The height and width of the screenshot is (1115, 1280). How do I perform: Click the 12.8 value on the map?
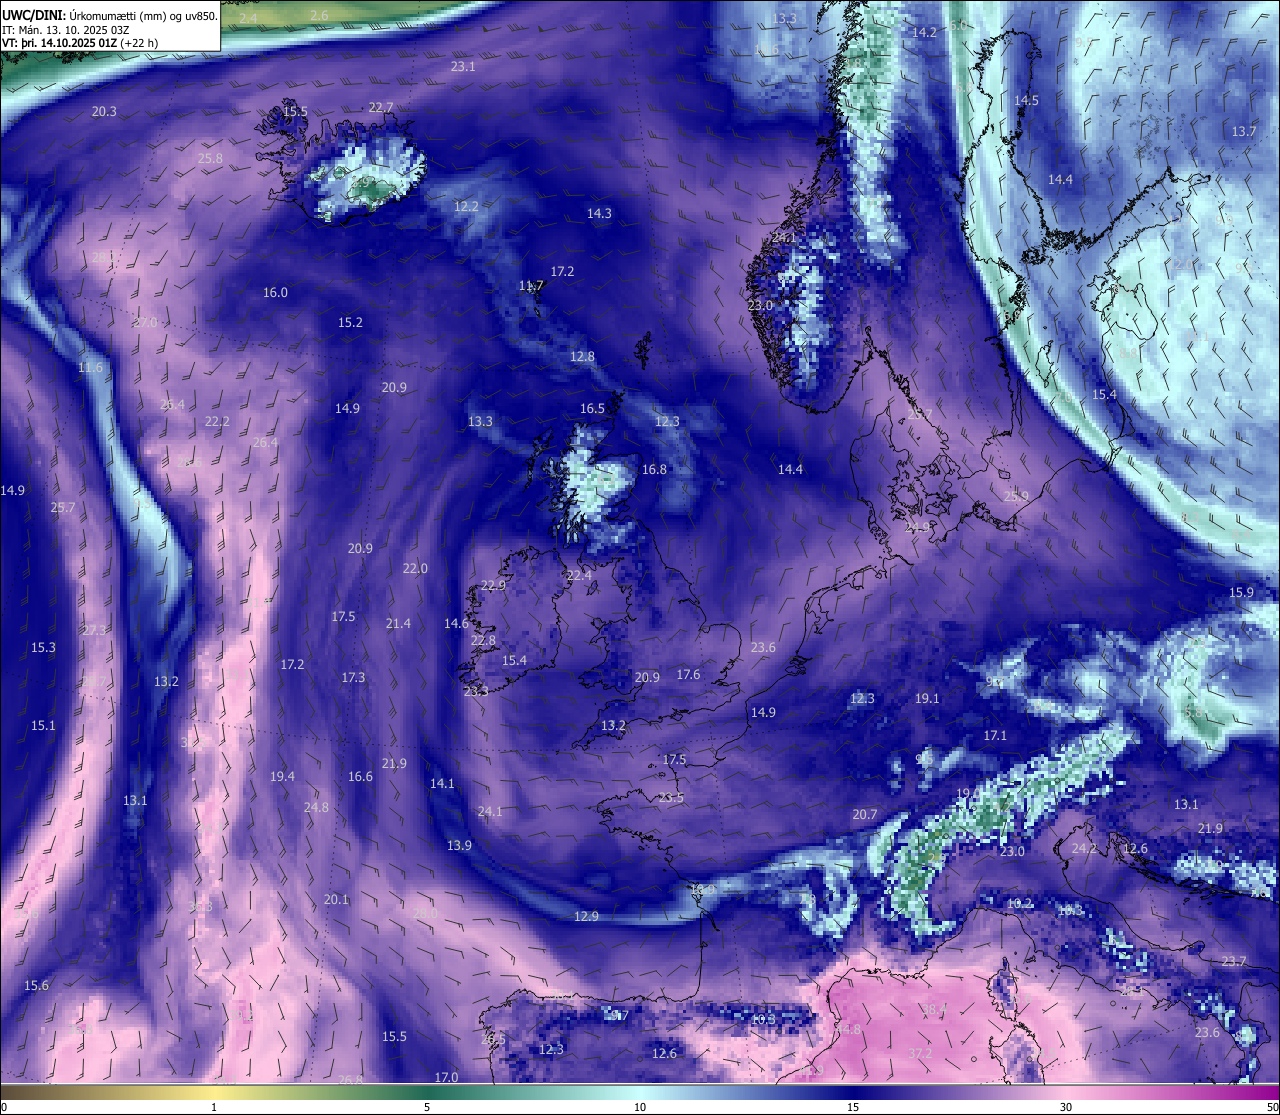582,356
